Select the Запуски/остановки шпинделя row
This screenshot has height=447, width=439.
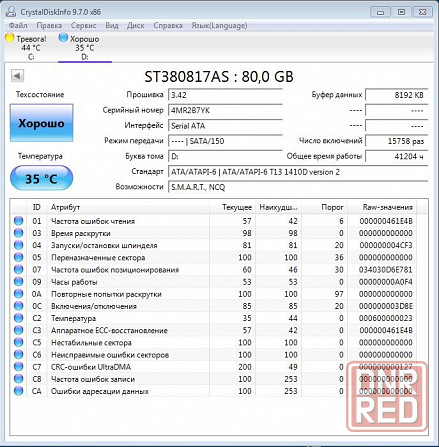pos(214,245)
